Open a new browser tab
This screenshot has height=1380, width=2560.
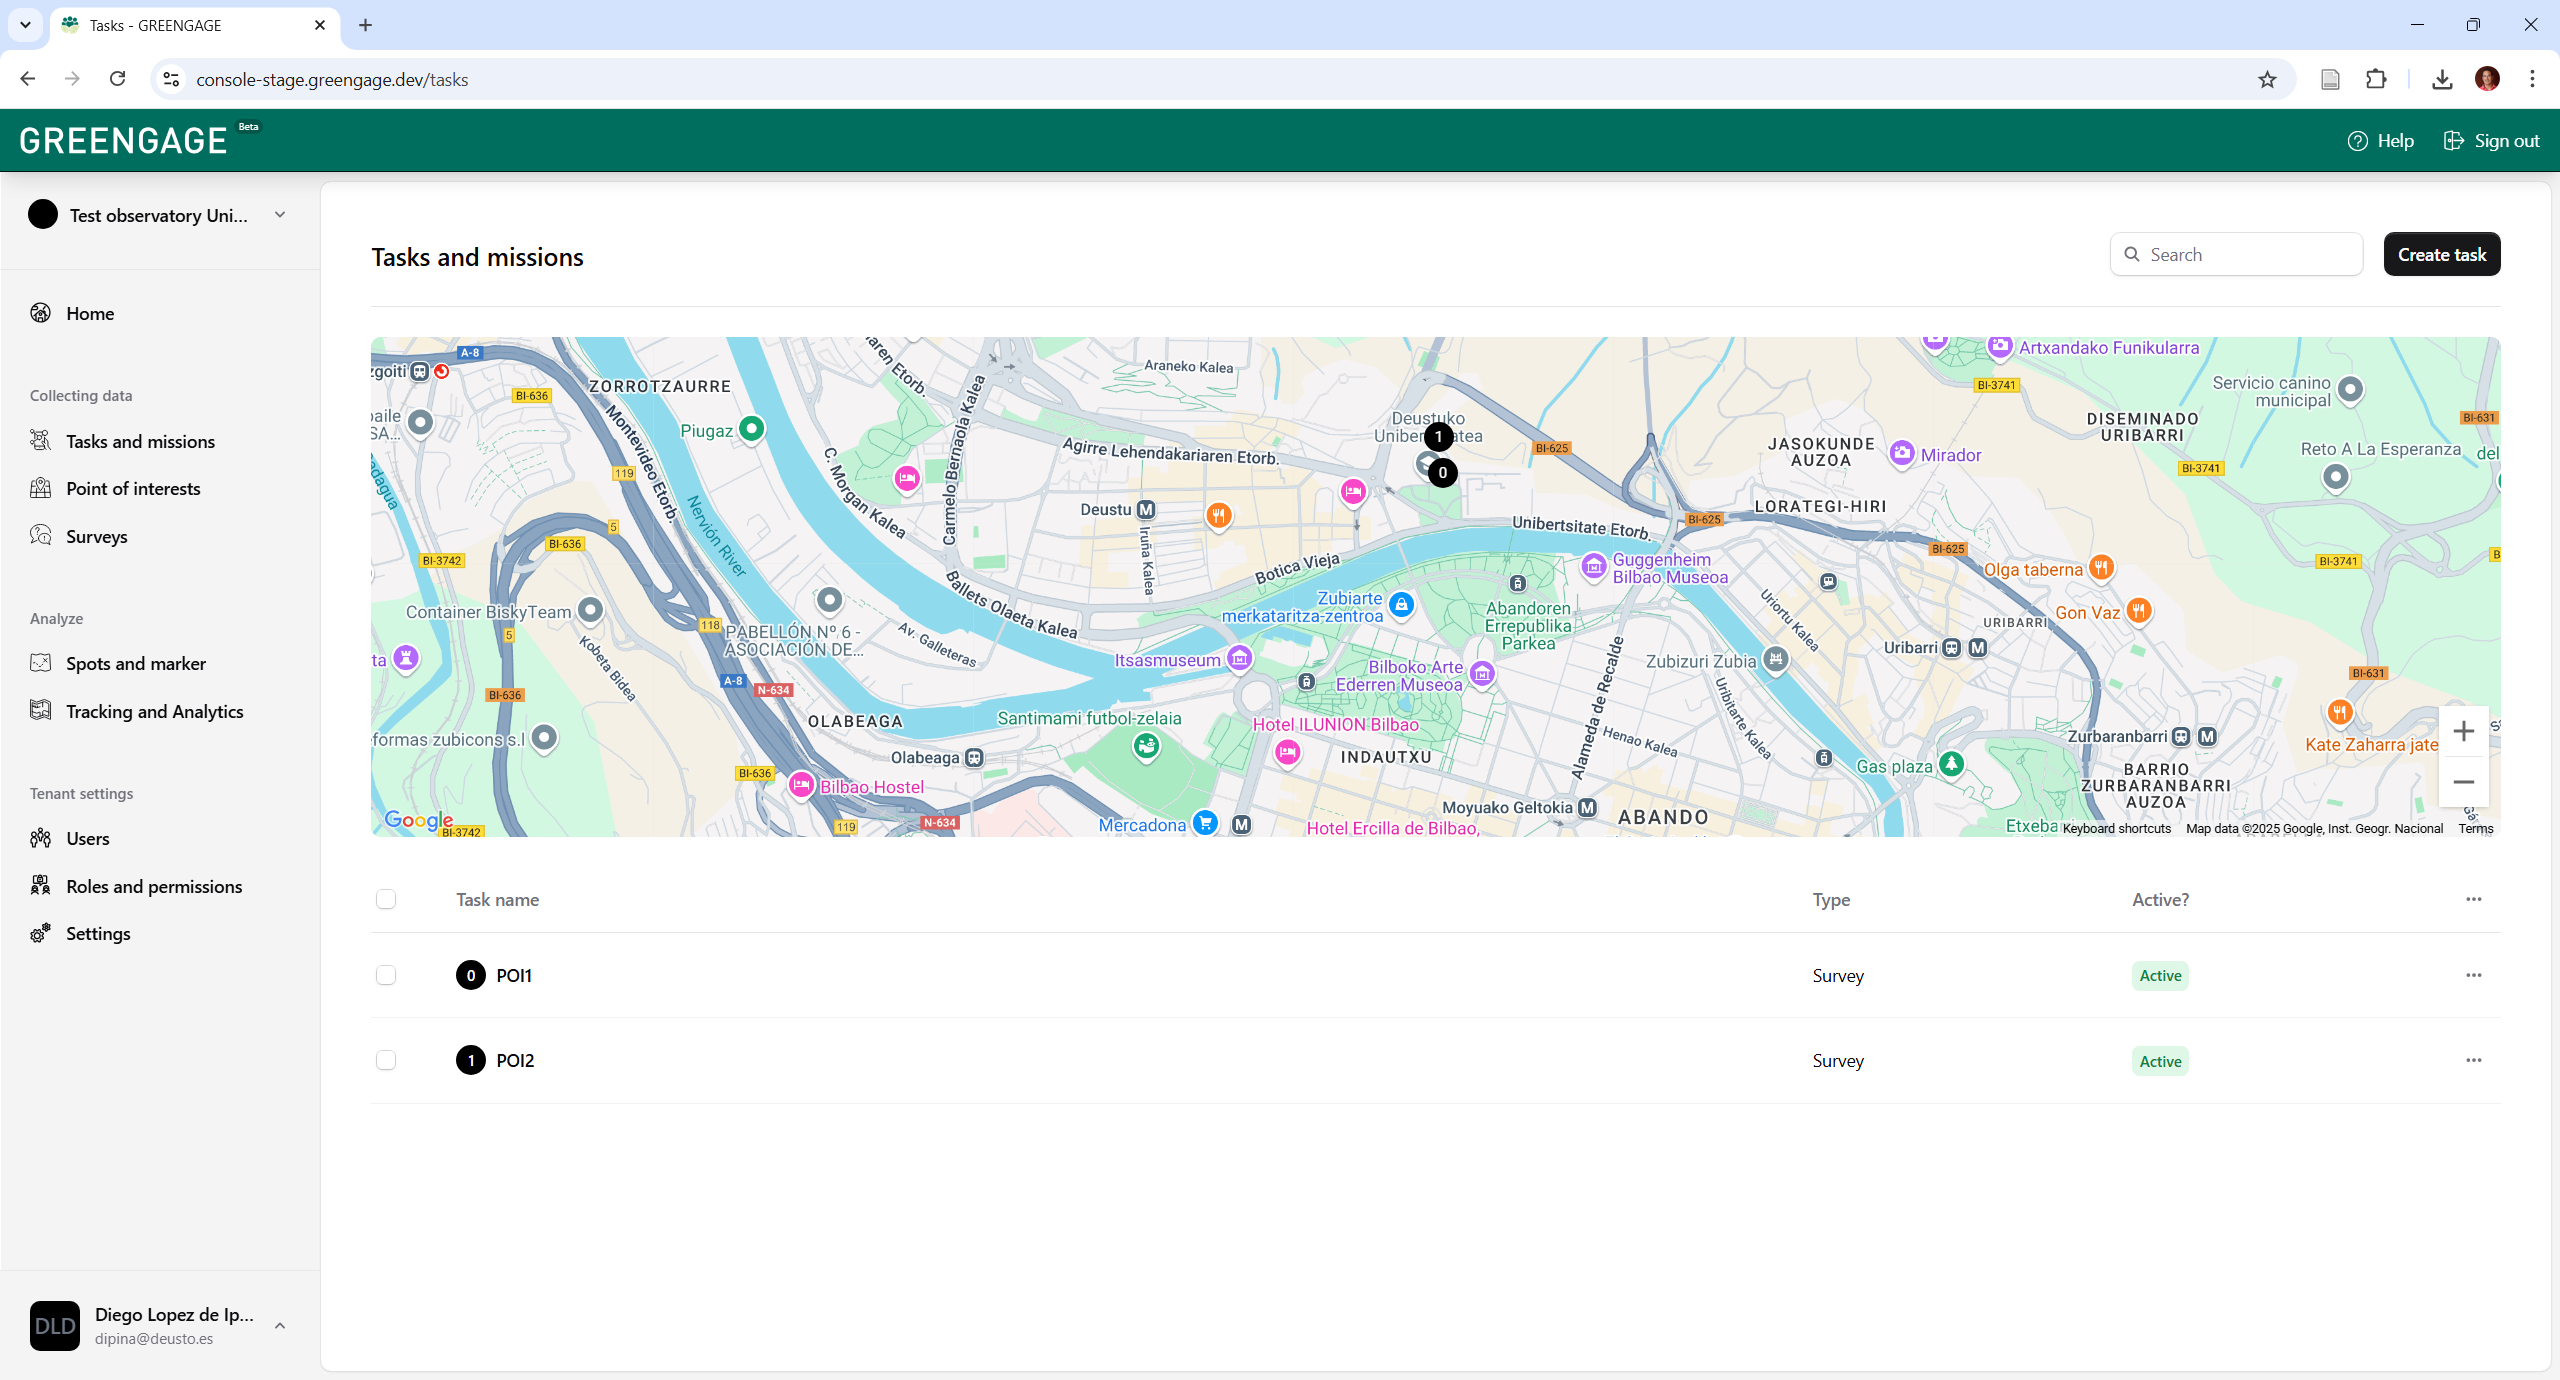[365, 25]
